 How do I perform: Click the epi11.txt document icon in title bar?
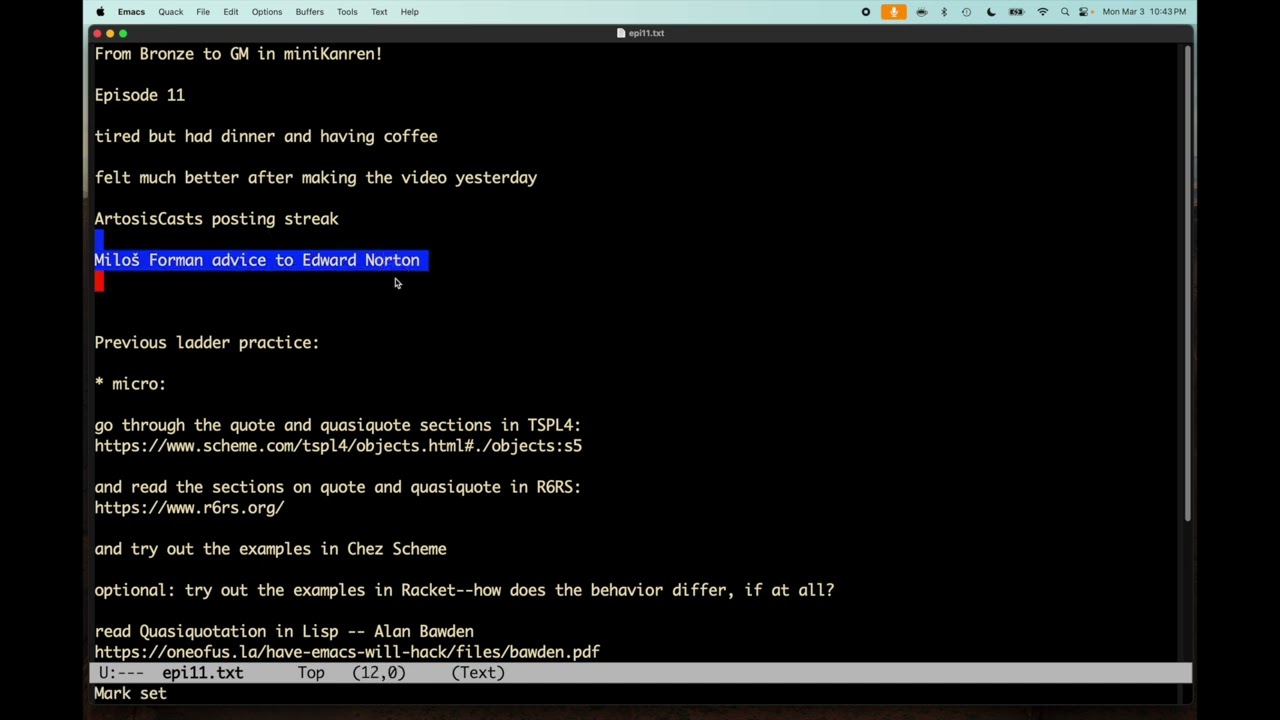(621, 33)
